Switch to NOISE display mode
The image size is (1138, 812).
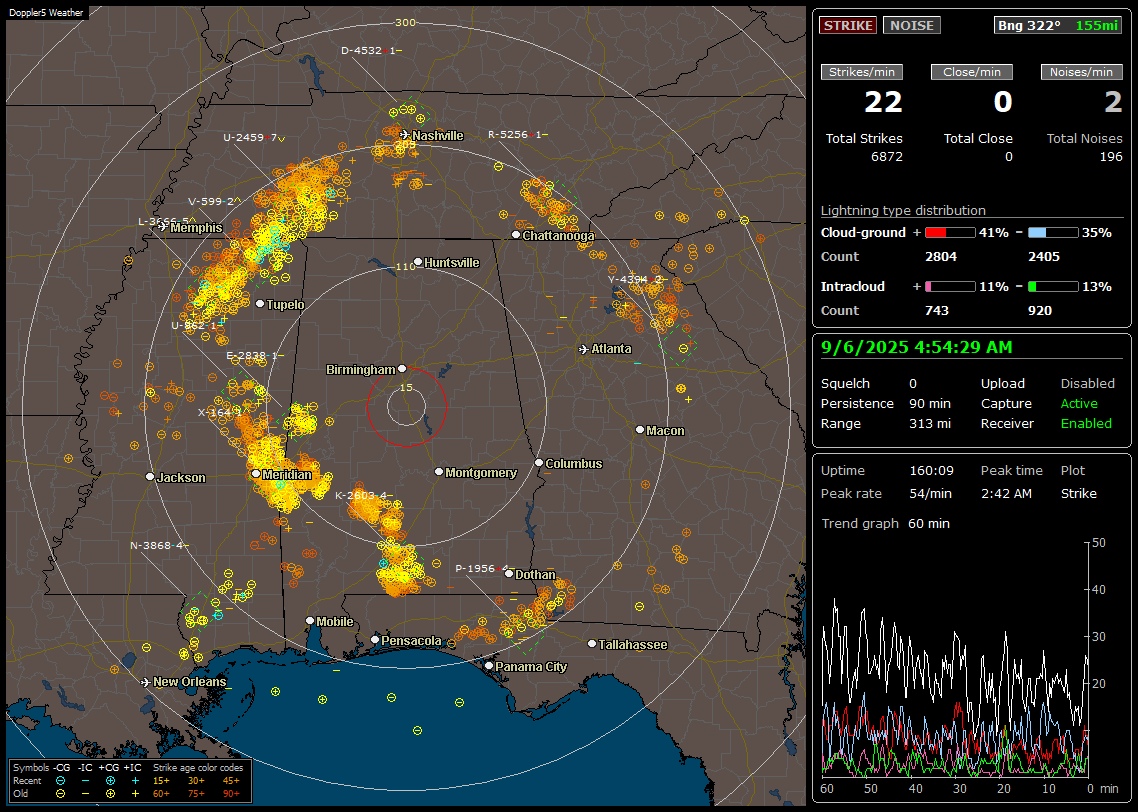click(912, 25)
